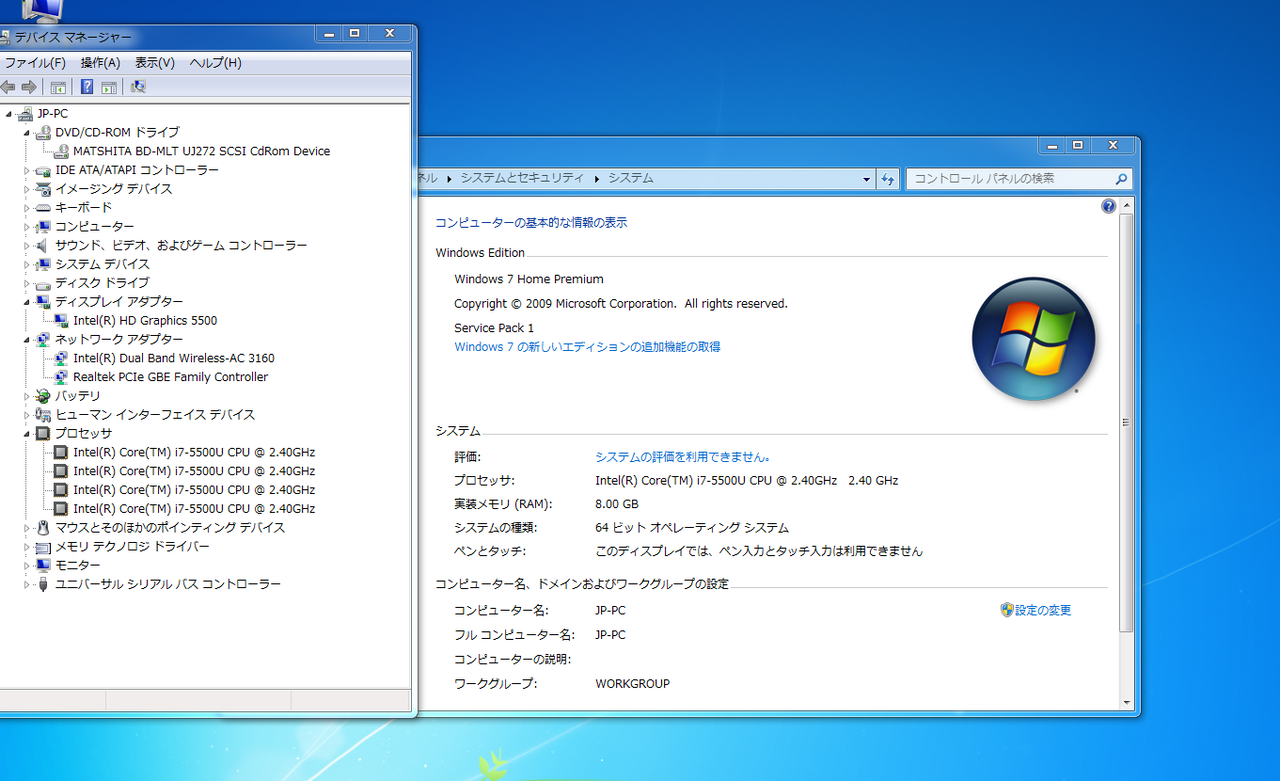Open the 表示(V) menu

[x=155, y=63]
